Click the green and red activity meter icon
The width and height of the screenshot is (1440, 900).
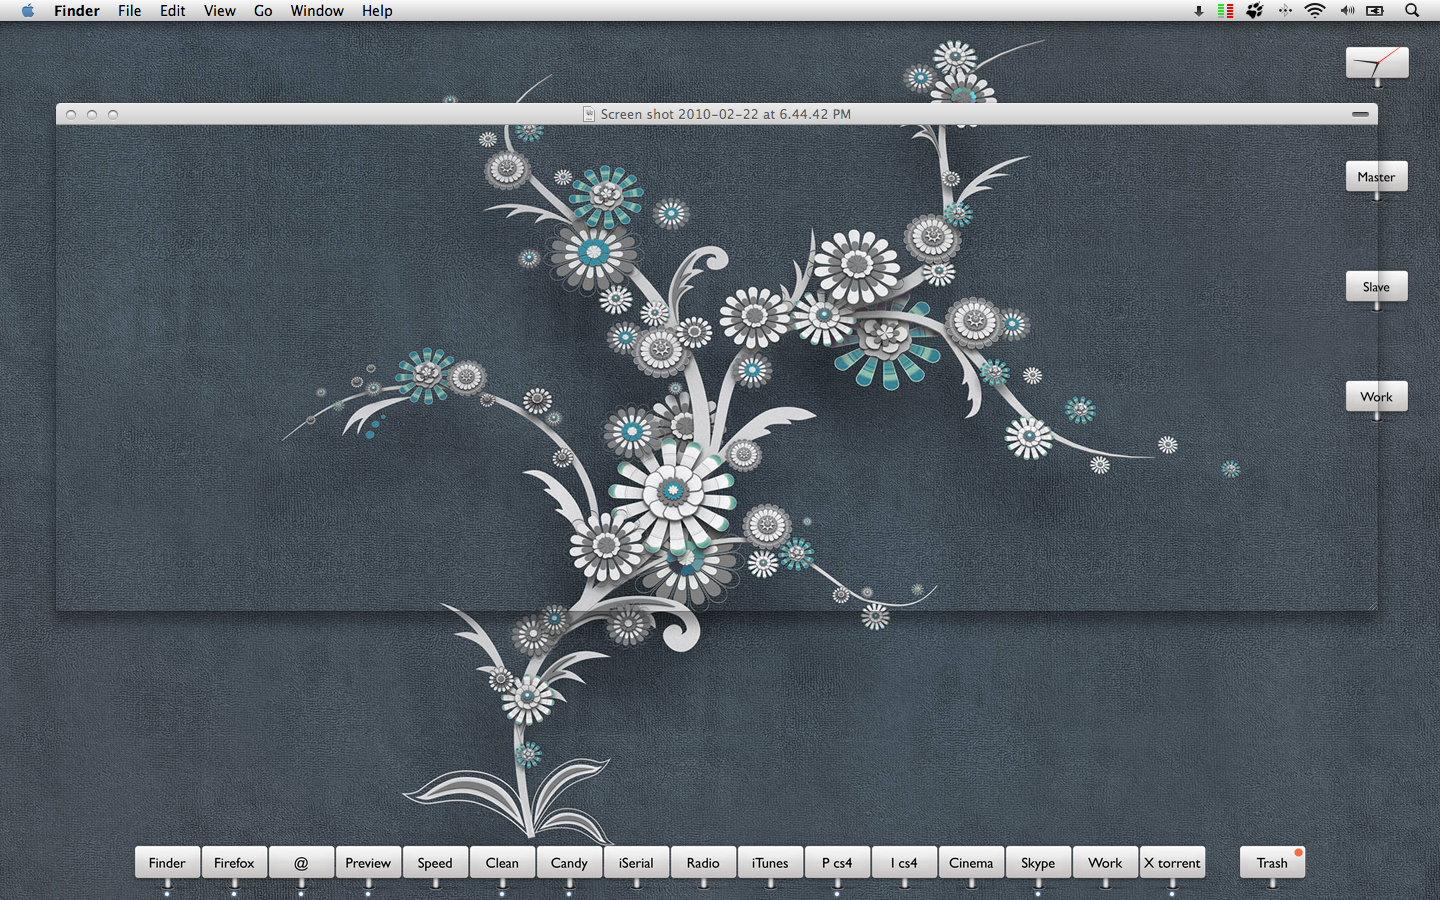[1225, 11]
